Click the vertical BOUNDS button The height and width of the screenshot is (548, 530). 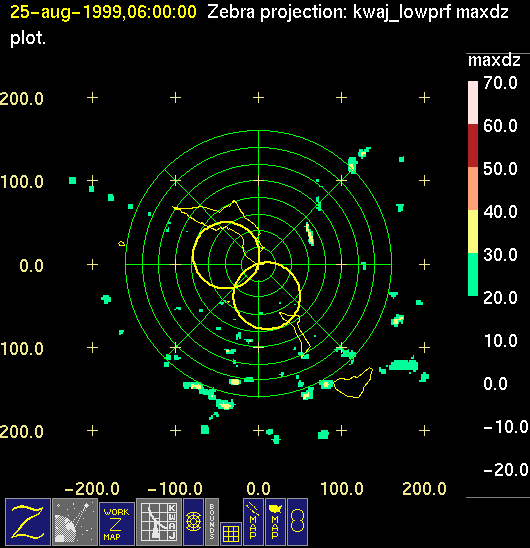[x=212, y=522]
